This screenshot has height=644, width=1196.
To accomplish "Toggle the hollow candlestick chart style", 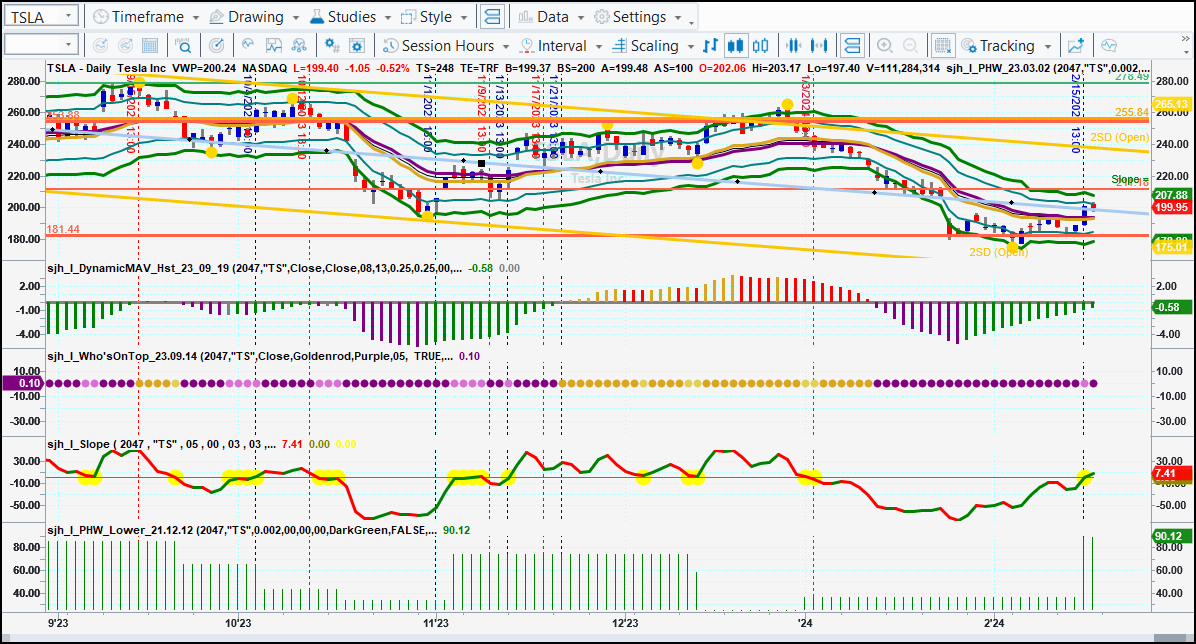I will coord(760,46).
